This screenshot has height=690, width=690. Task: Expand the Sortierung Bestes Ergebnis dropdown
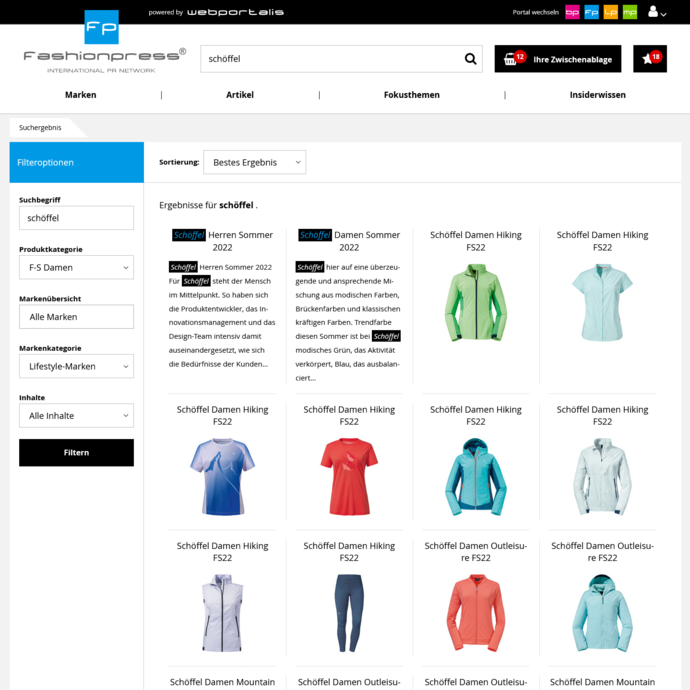[x=254, y=162]
